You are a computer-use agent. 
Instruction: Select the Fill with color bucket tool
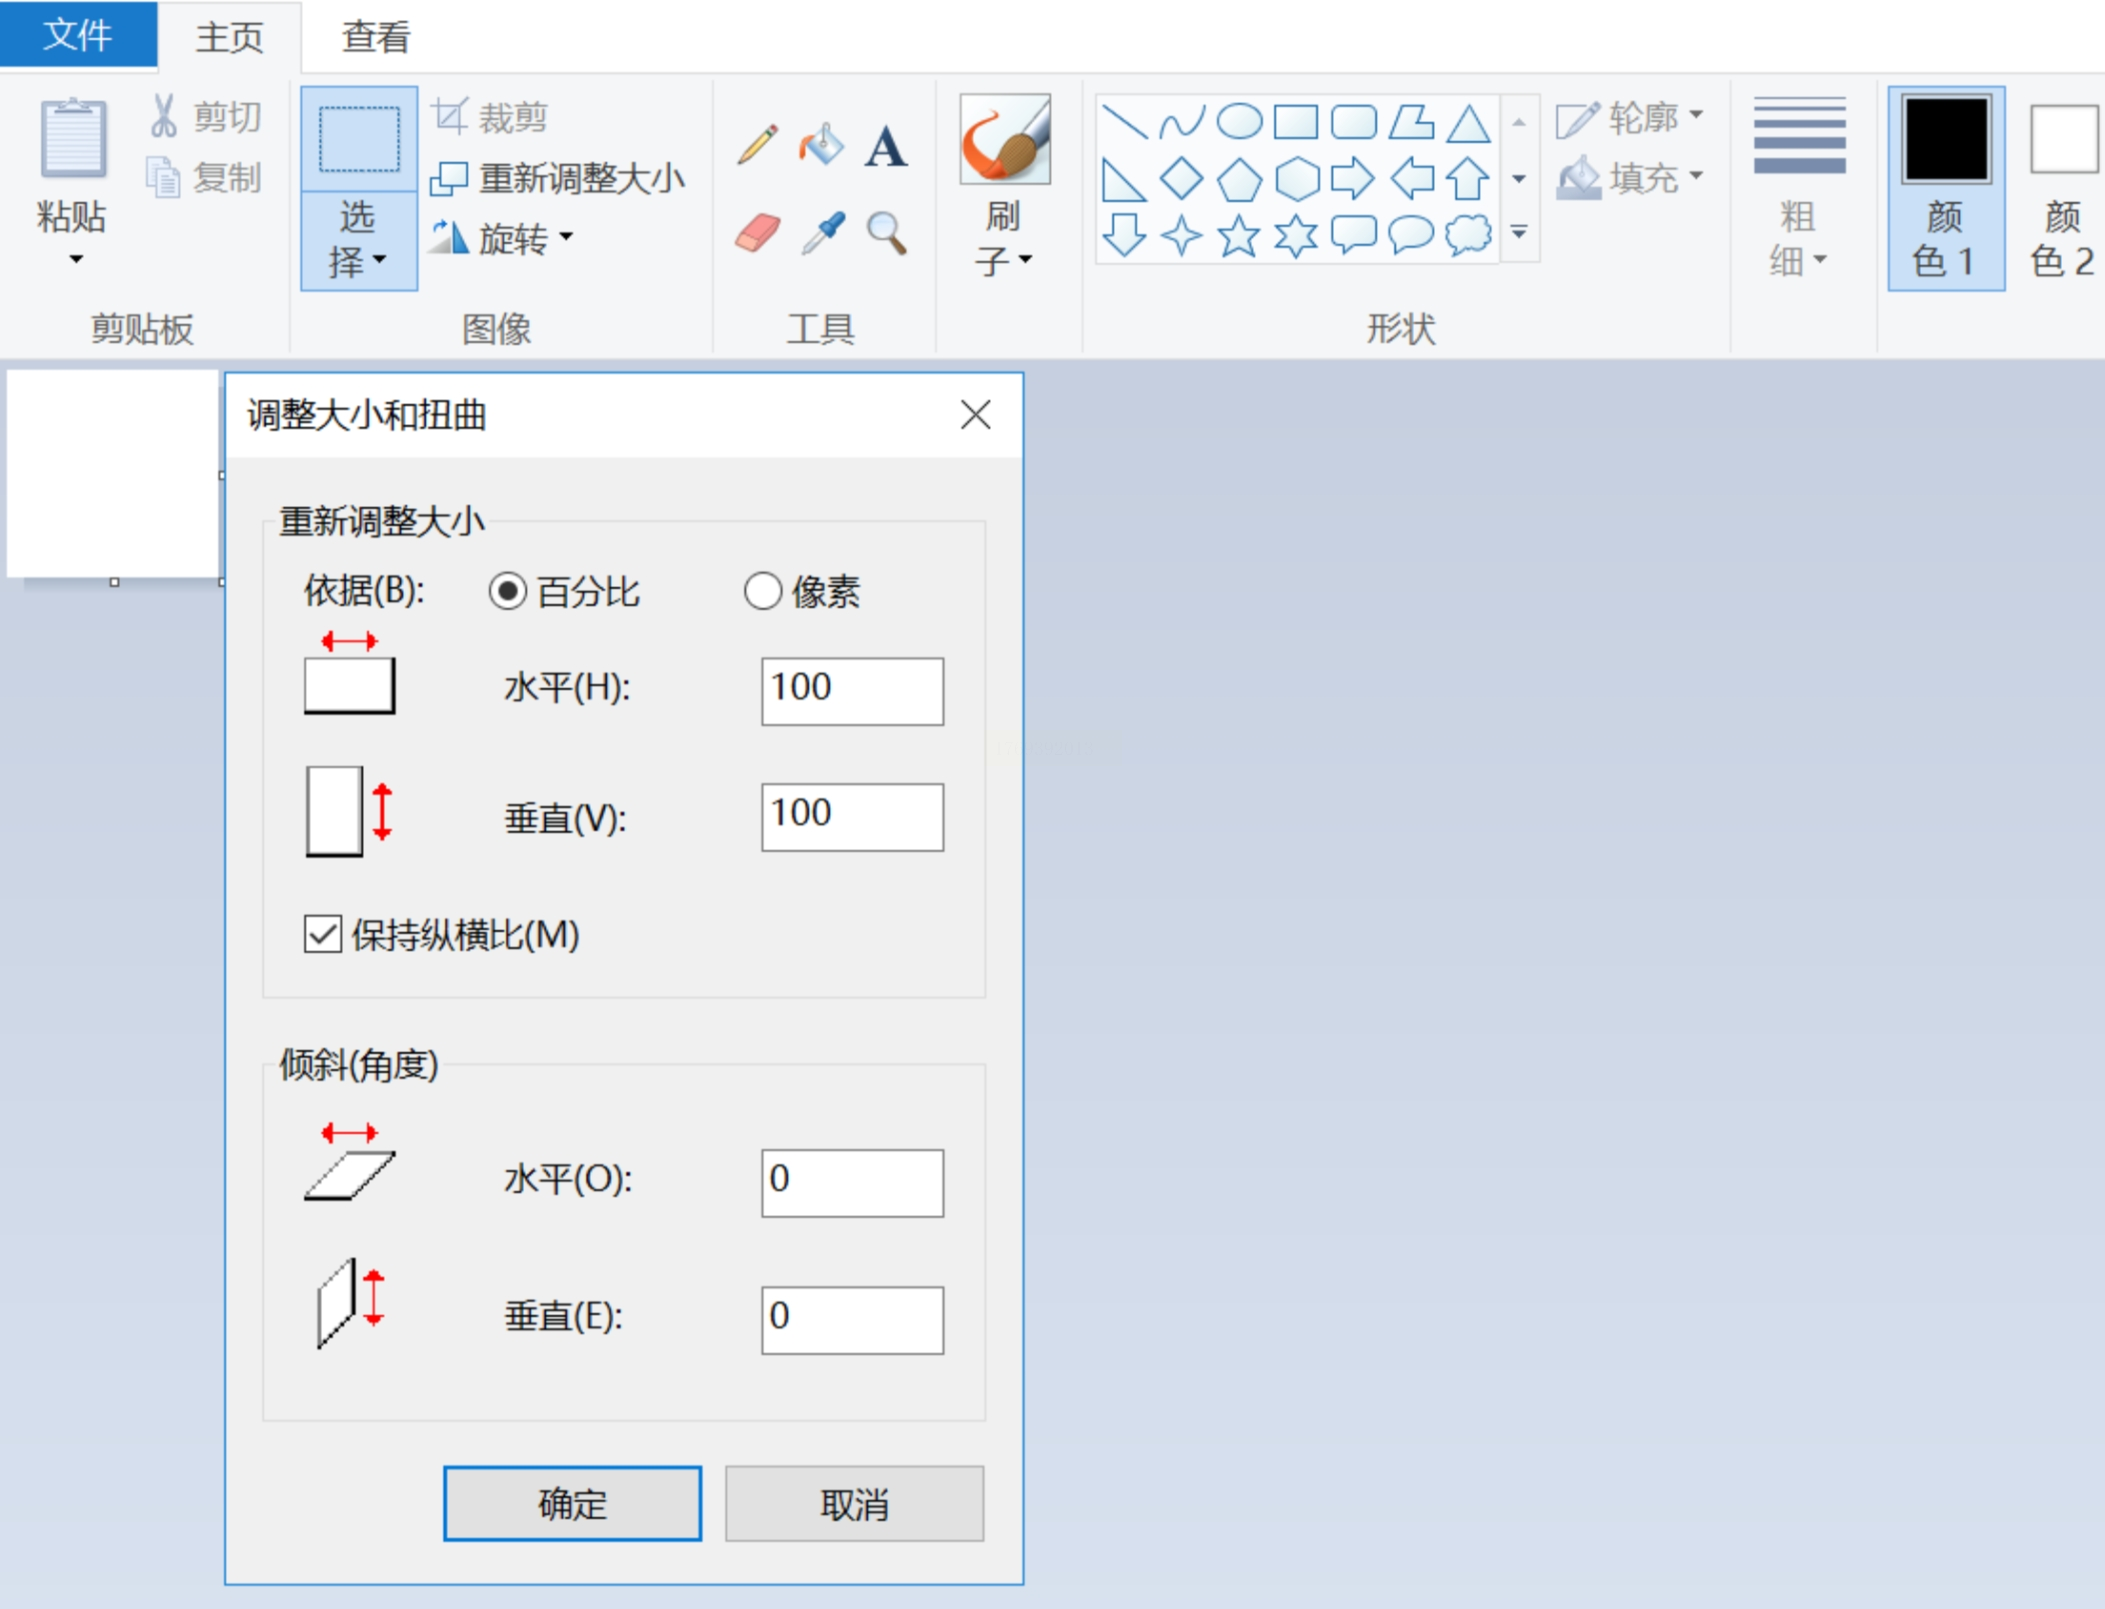pyautogui.click(x=821, y=145)
